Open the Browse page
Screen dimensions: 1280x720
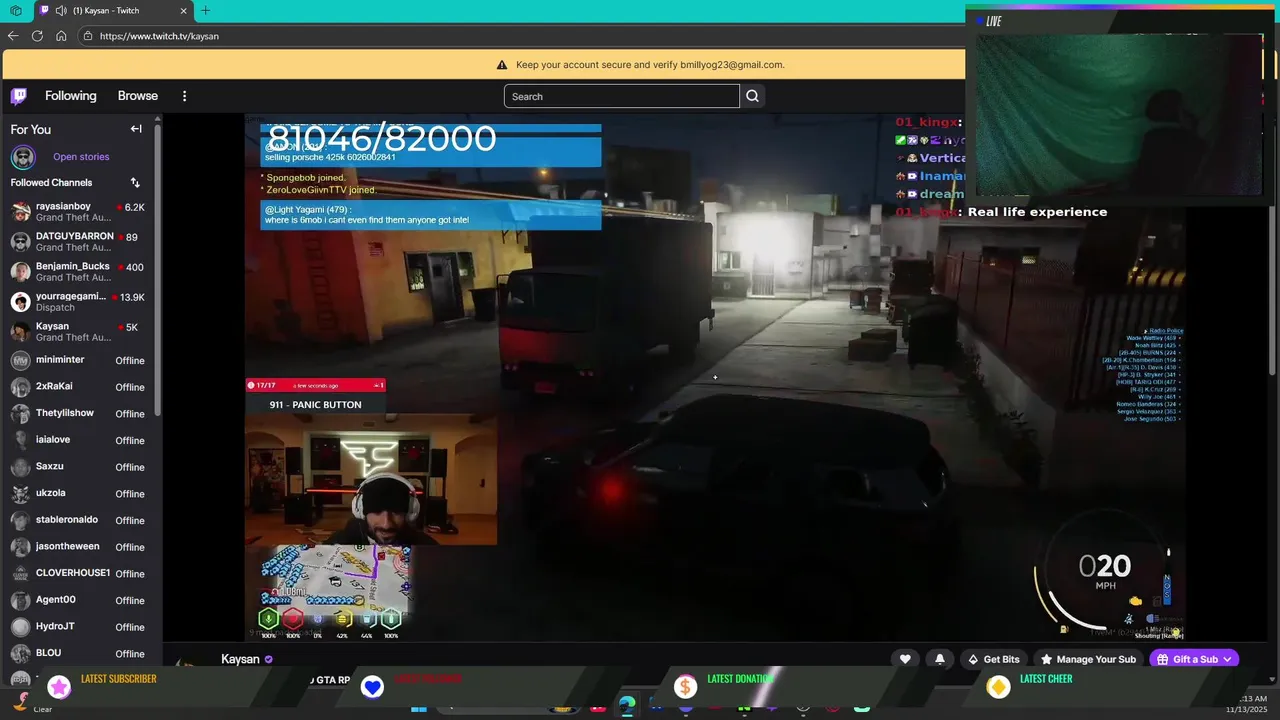[x=138, y=96]
